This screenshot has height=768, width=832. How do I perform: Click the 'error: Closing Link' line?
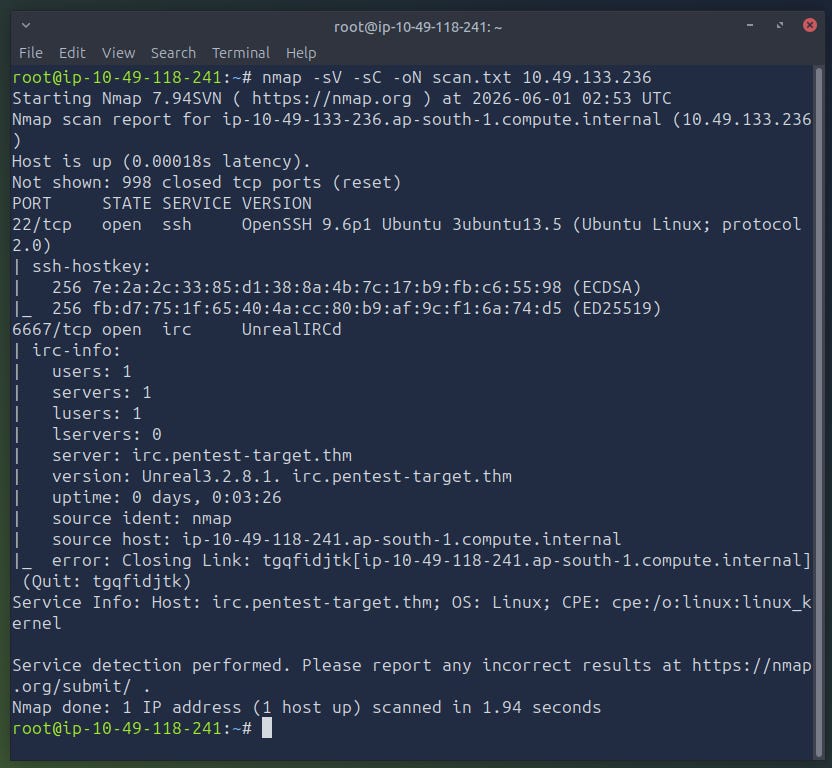tap(412, 560)
